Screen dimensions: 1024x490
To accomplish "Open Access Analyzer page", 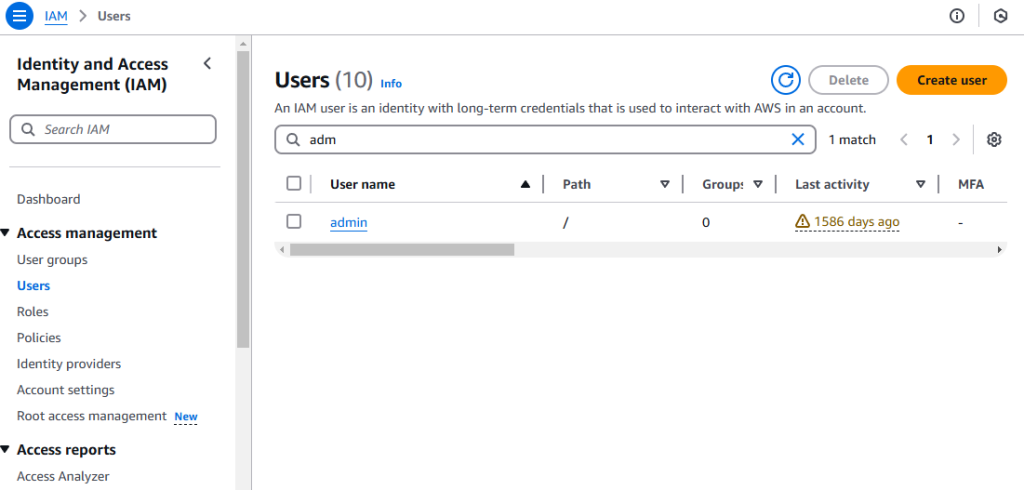I will click(x=63, y=477).
